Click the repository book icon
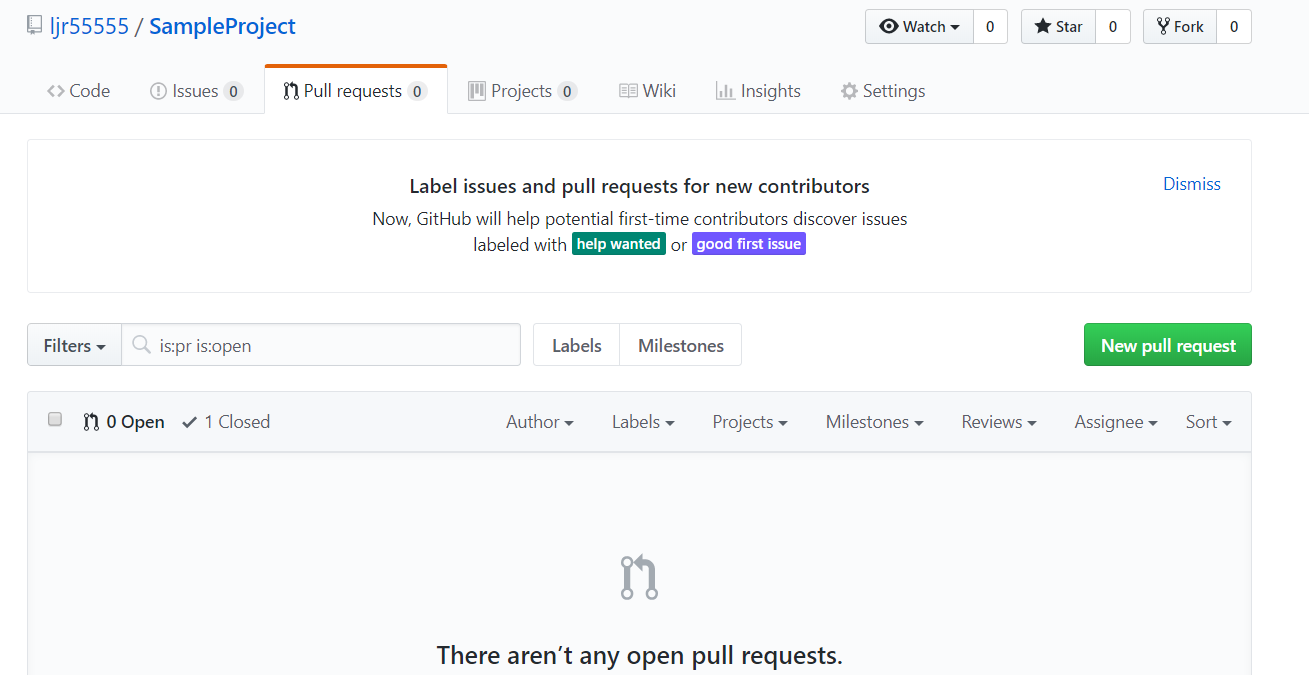This screenshot has width=1309, height=675. click(x=35, y=26)
